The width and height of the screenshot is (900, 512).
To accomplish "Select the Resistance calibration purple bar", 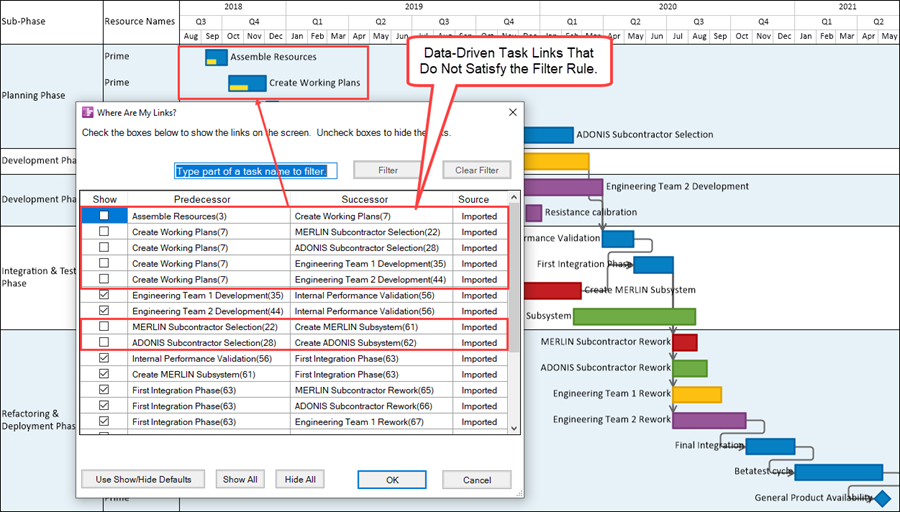I will coord(533,213).
